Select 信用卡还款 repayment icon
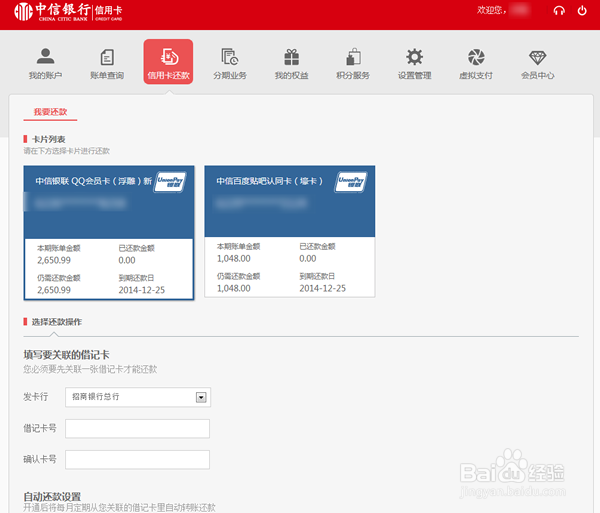The image size is (600, 513). [x=168, y=62]
